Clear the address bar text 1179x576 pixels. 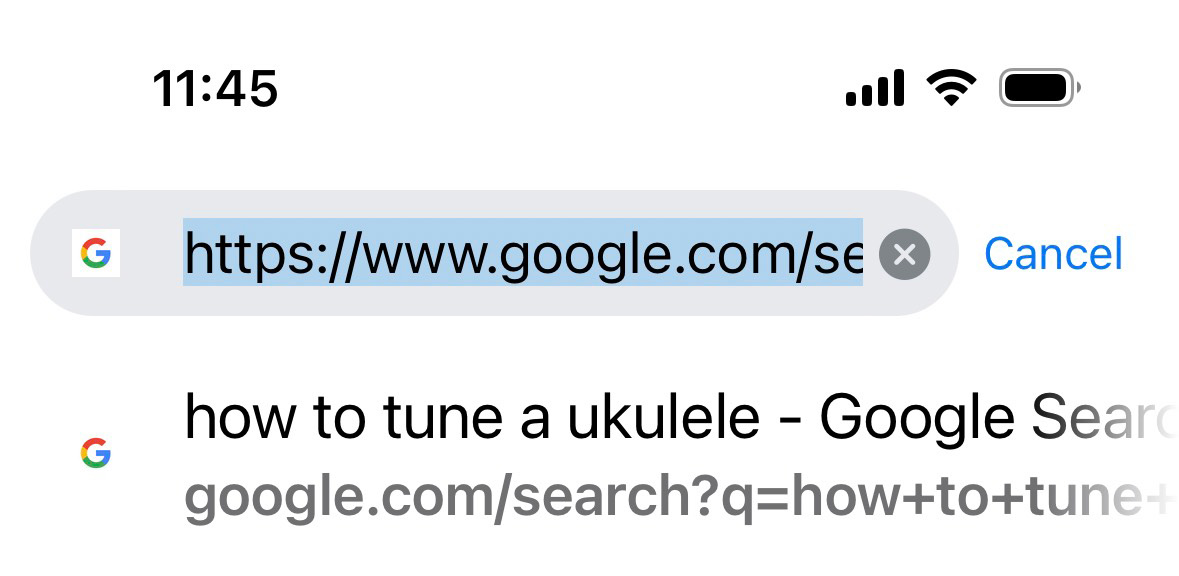(904, 255)
